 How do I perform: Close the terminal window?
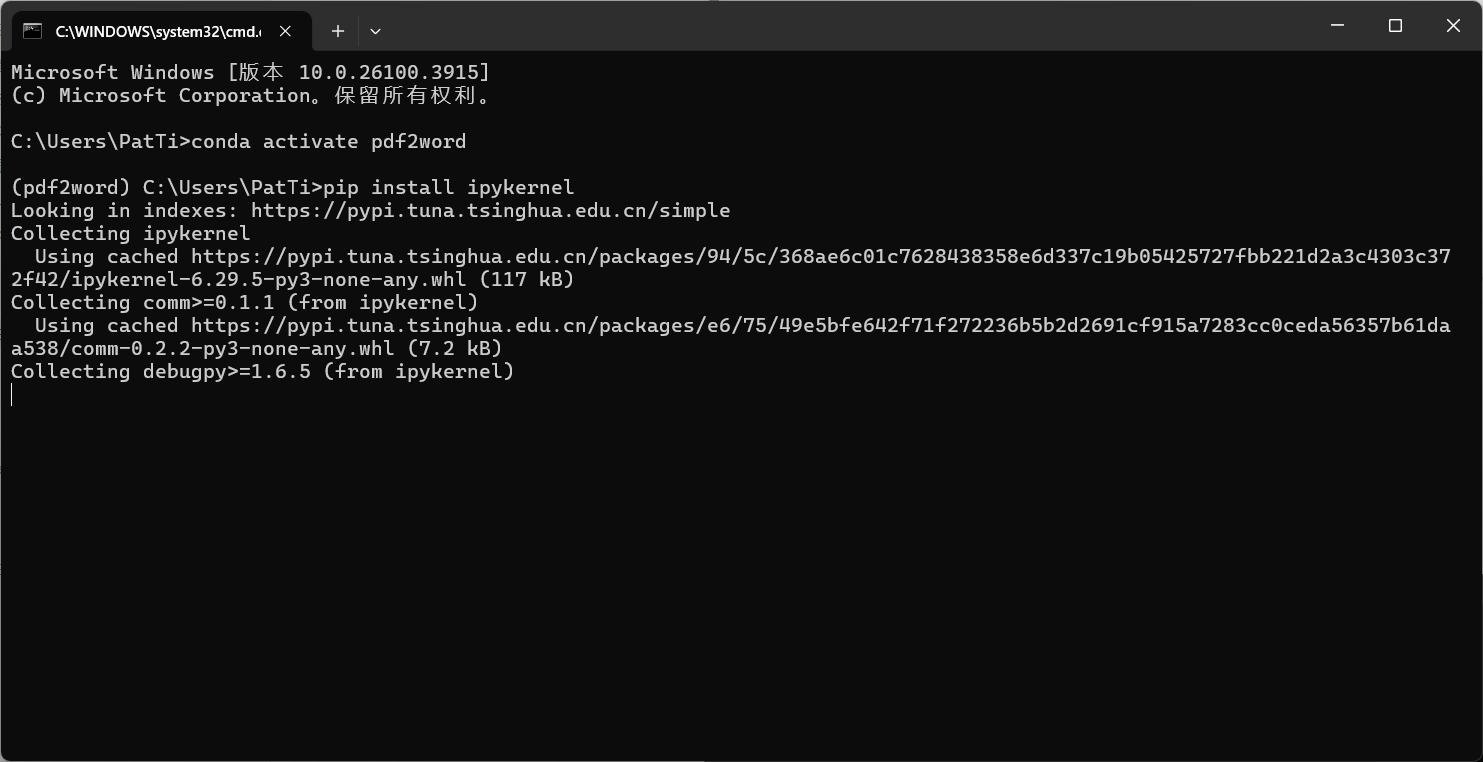point(1453,26)
